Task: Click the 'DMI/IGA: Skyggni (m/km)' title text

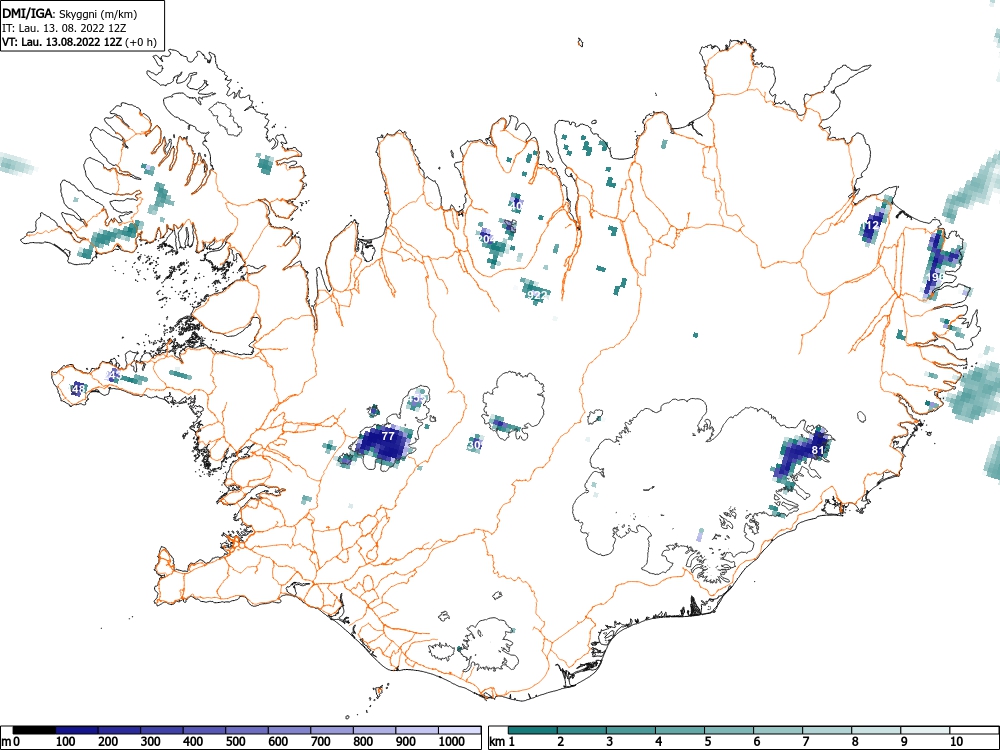Action: pos(70,14)
